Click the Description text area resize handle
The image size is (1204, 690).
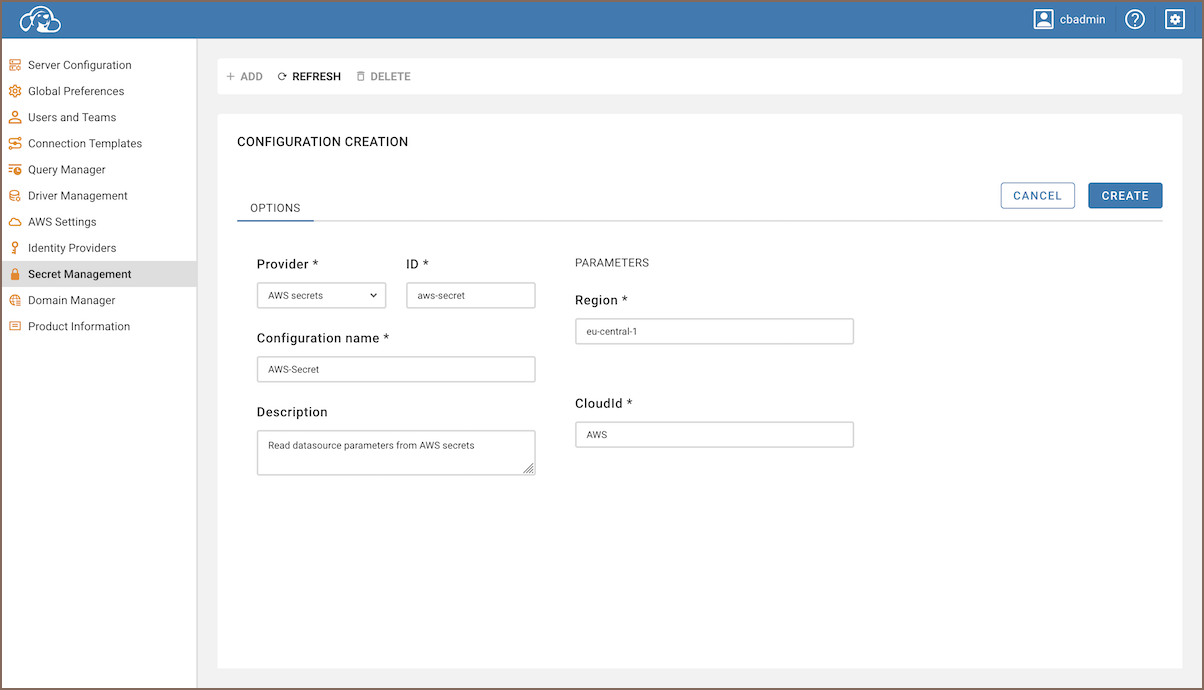click(528, 468)
